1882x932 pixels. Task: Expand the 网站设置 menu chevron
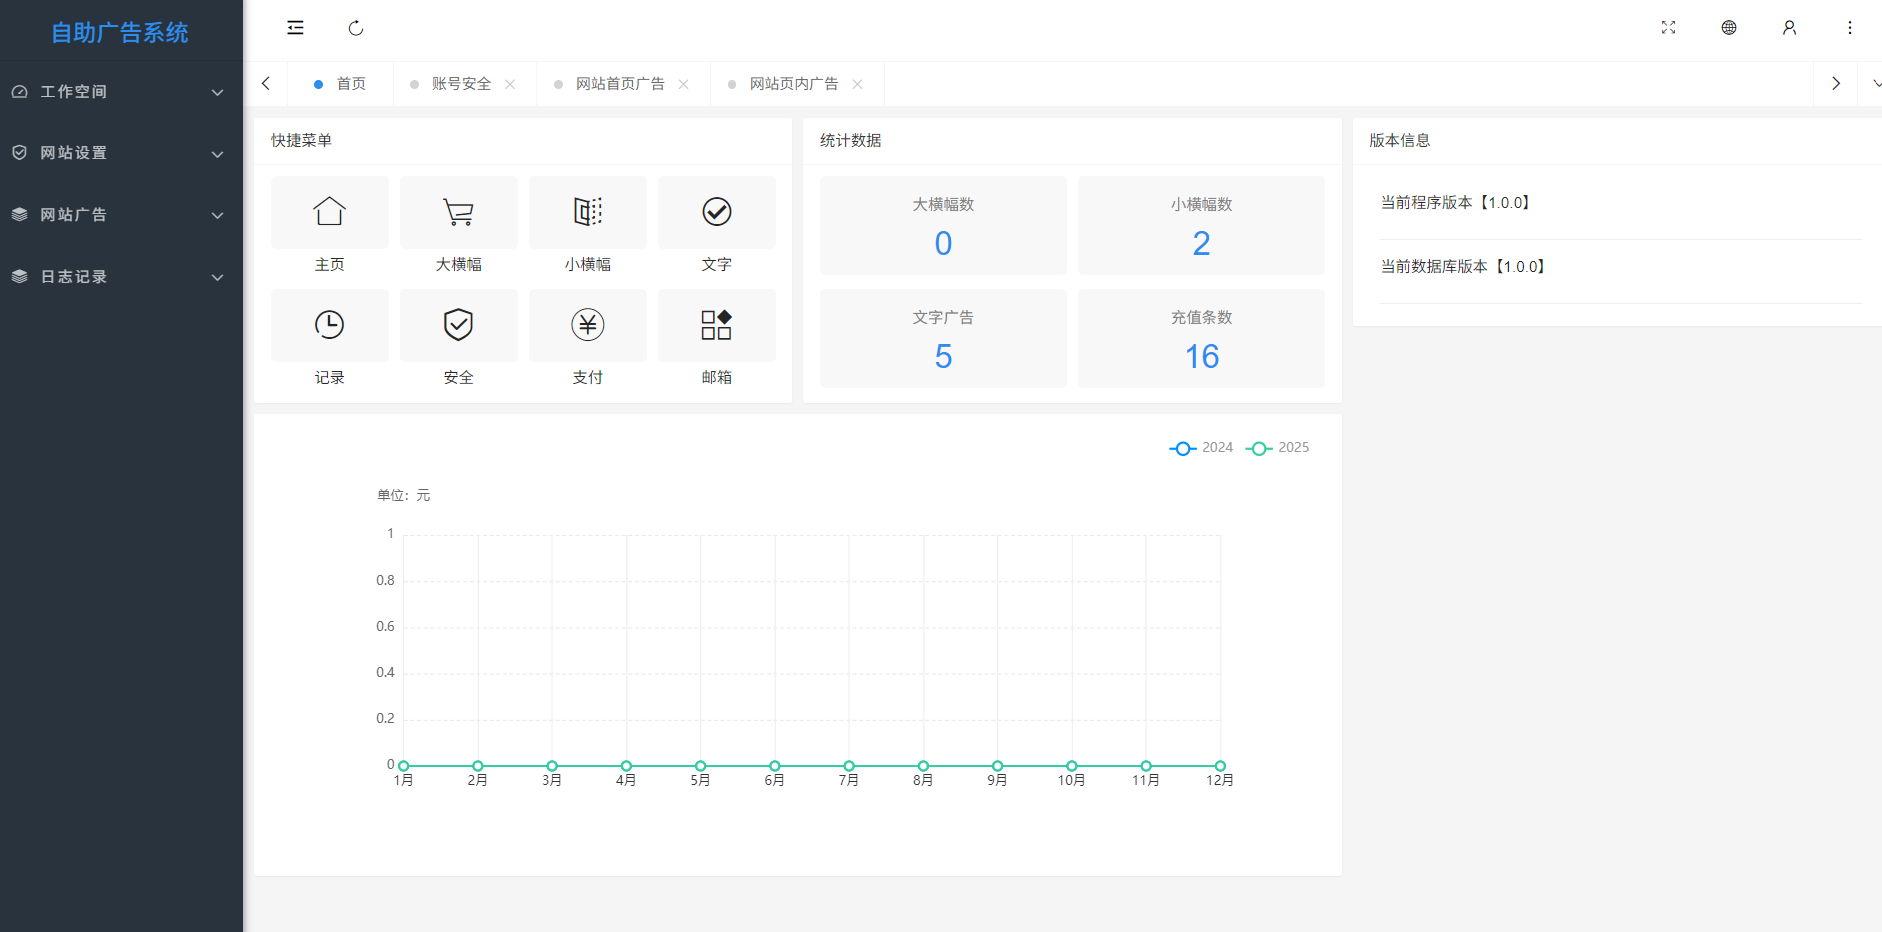click(217, 154)
